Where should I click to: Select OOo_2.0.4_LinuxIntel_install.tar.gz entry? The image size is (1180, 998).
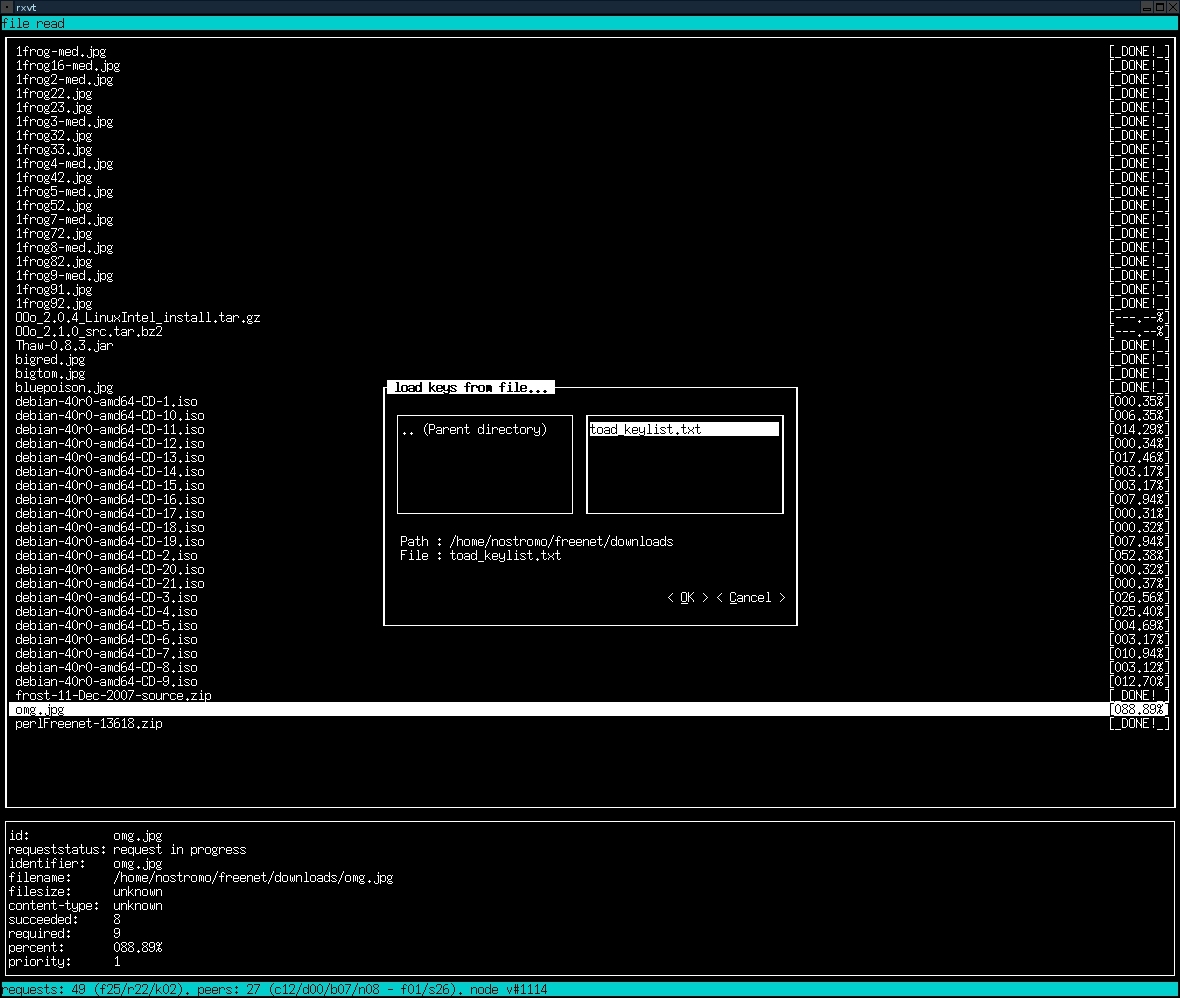point(138,318)
